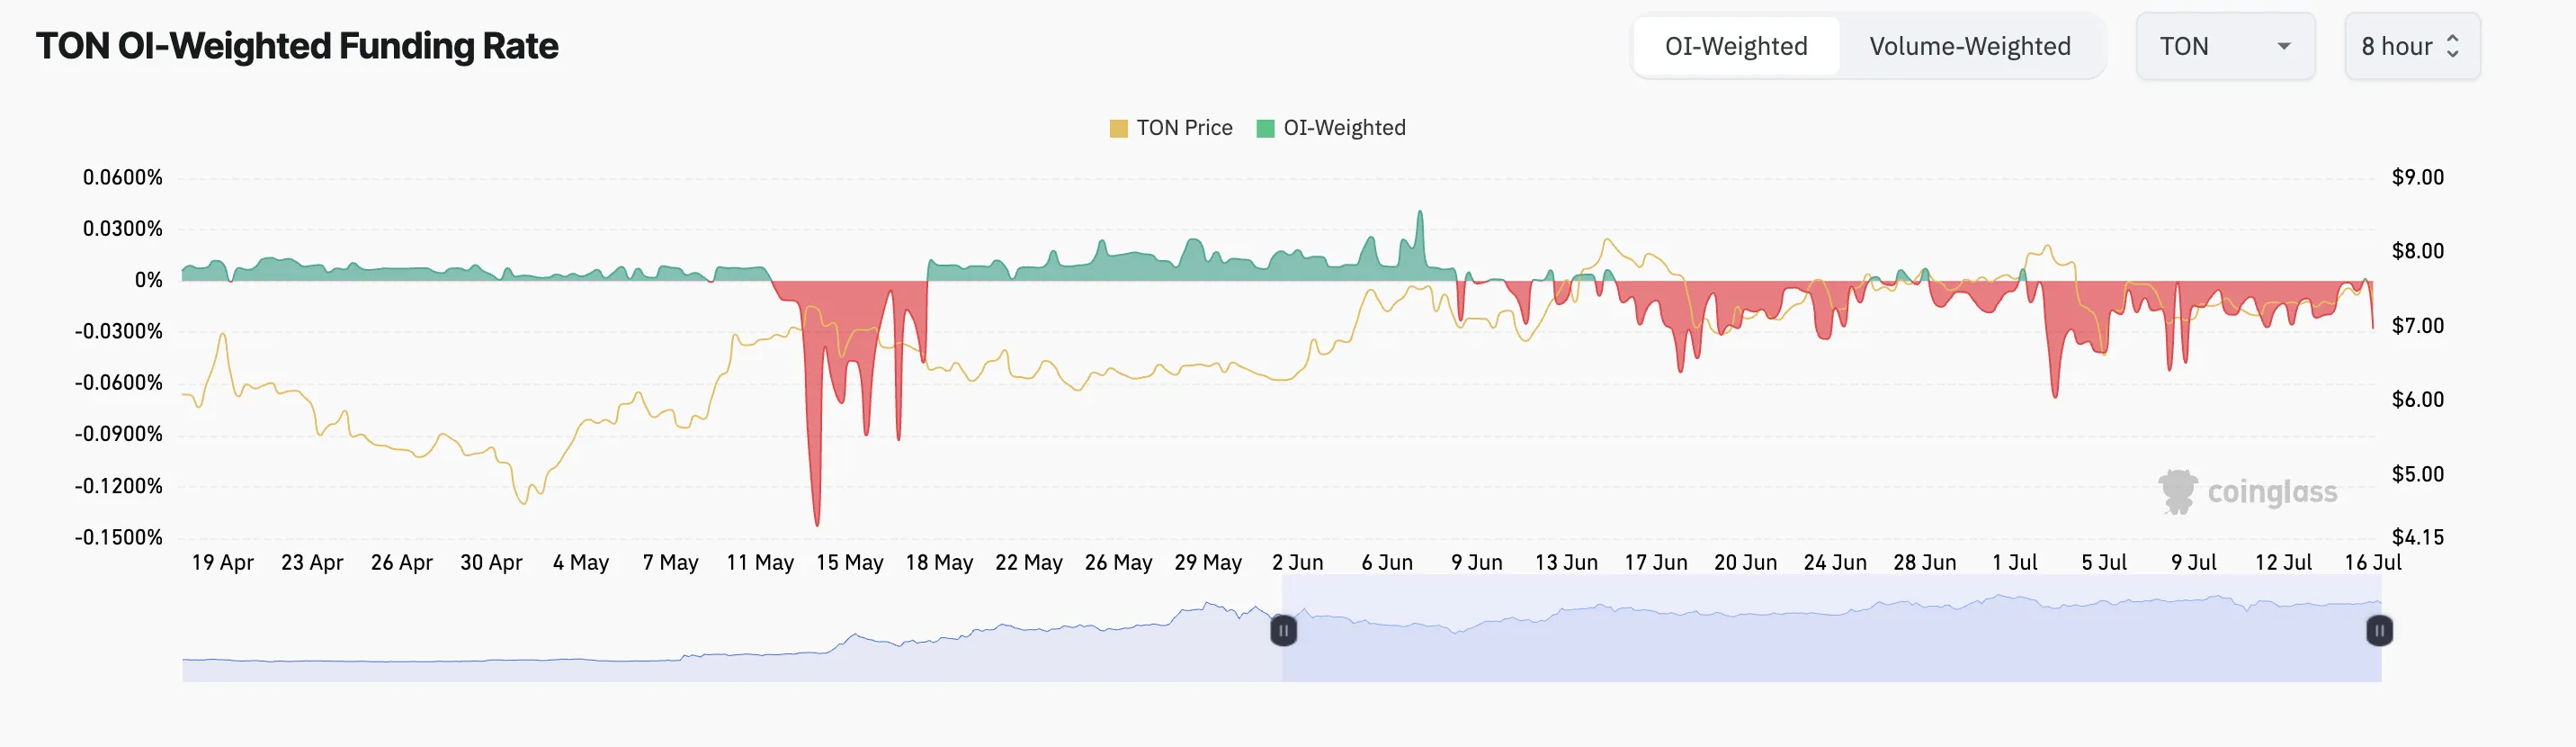Viewport: 2576px width, 747px height.
Task: Toggle TON Price yellow legend swatch
Action: [x=1119, y=128]
